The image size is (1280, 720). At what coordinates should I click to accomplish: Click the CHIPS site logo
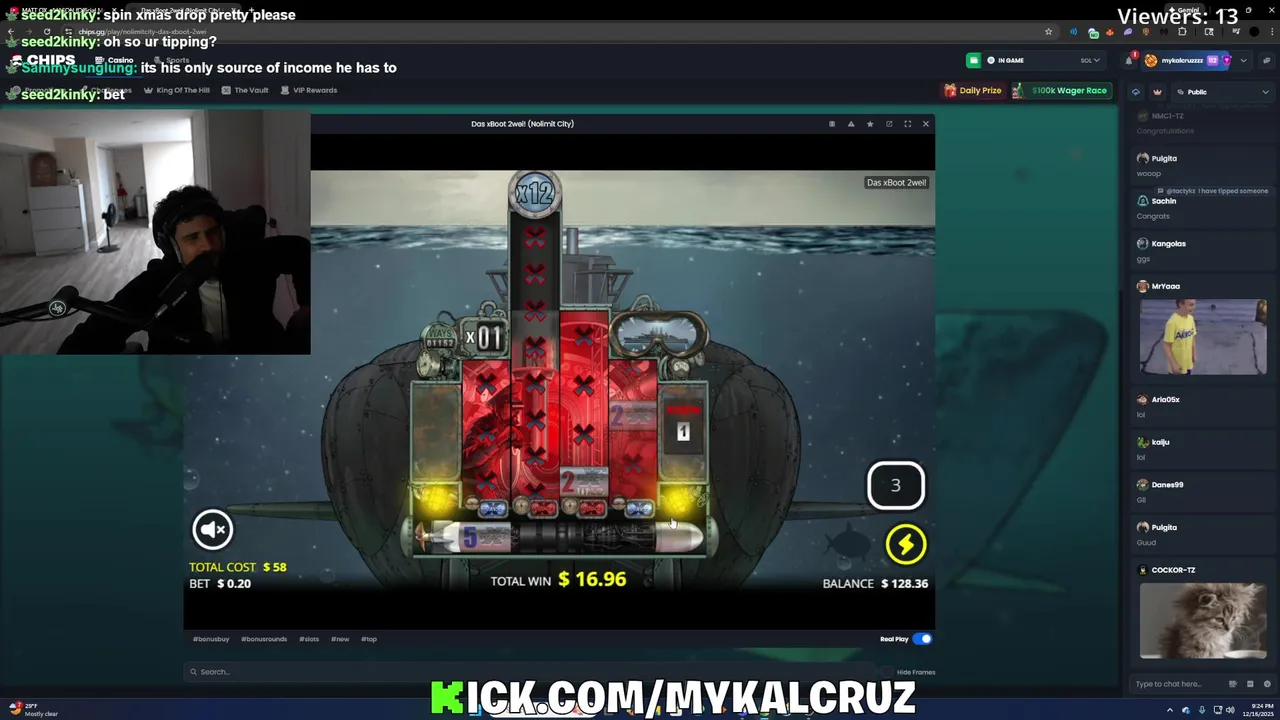45,60
